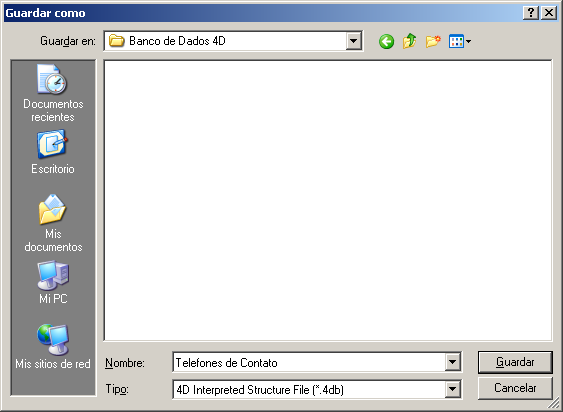Select Mi PC in the sidebar
Image resolution: width=563 pixels, height=412 pixels.
(x=53, y=283)
